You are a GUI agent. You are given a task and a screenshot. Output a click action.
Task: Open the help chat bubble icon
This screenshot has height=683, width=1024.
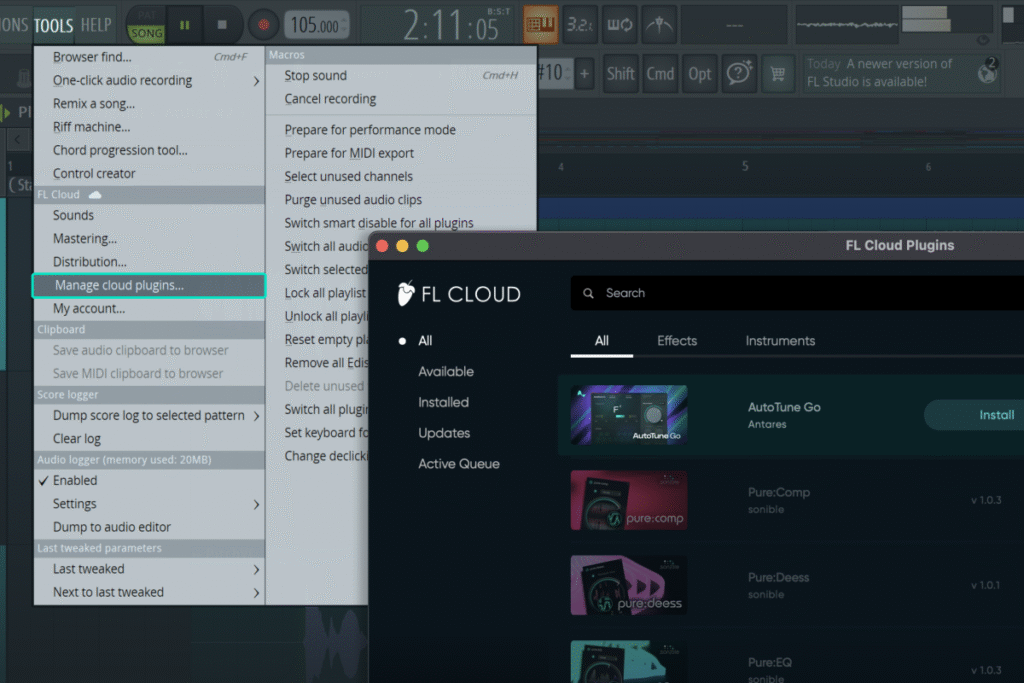[x=739, y=73]
